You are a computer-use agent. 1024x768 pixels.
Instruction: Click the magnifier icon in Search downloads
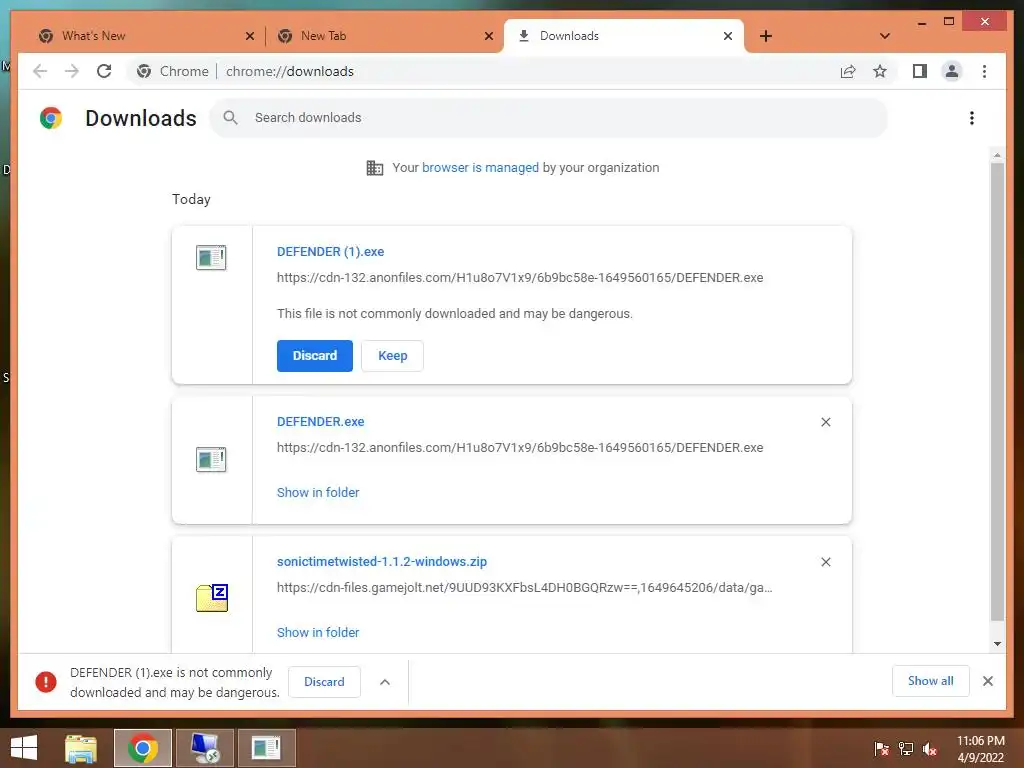pos(230,118)
